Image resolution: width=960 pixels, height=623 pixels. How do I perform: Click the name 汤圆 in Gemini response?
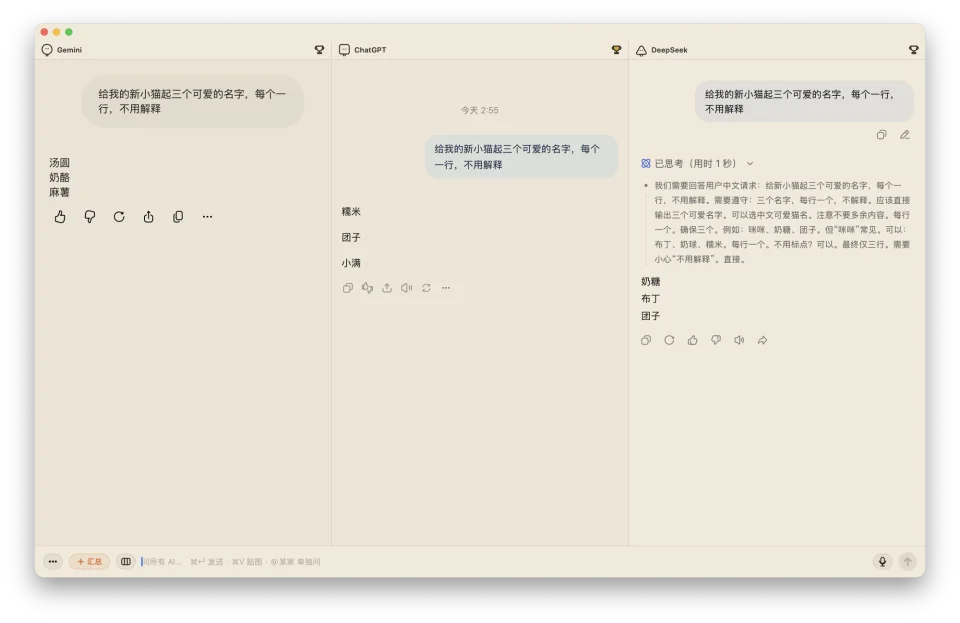tap(59, 163)
